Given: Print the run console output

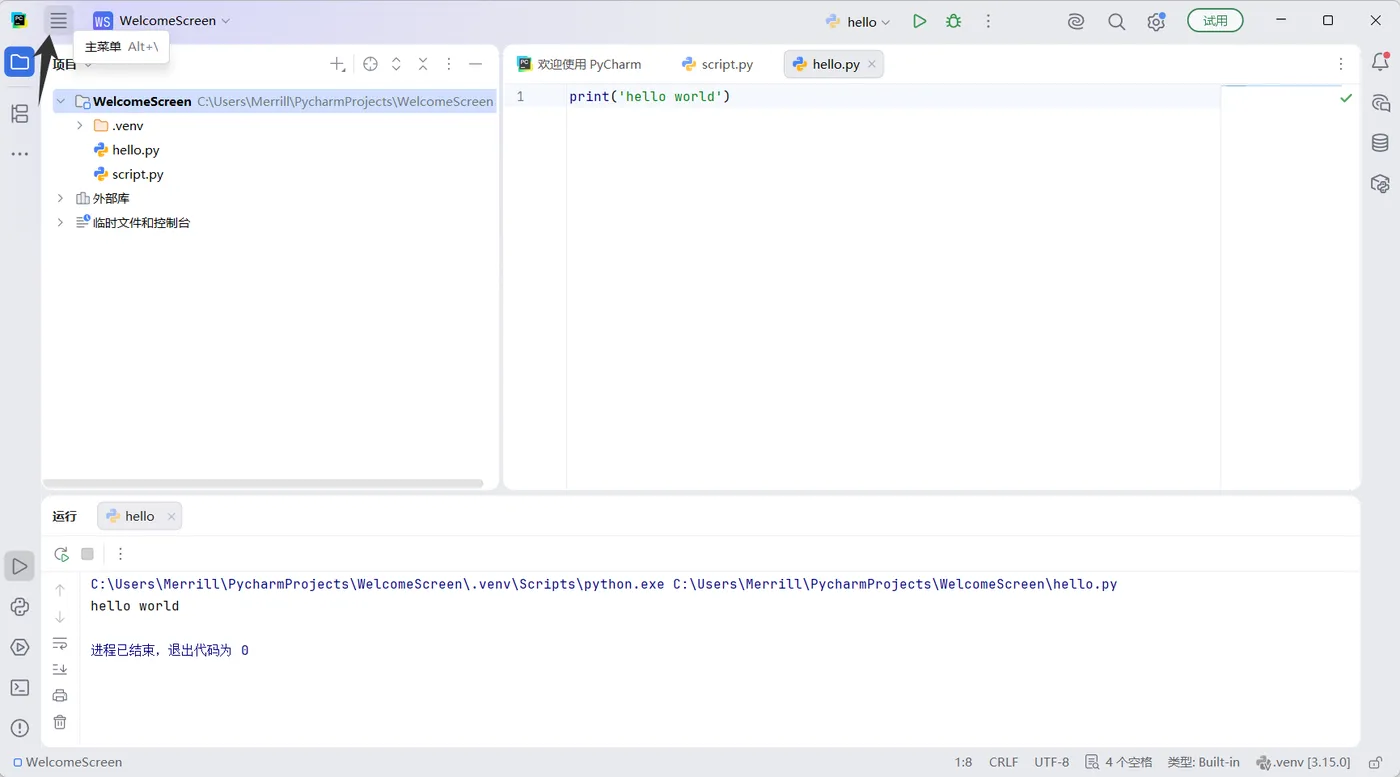Looking at the screenshot, I should point(60,696).
